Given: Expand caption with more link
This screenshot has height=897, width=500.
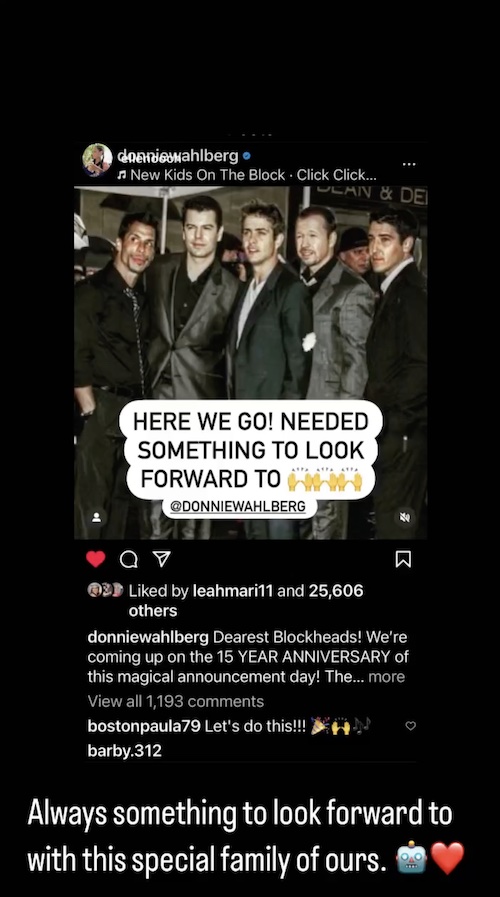Looking at the screenshot, I should tap(387, 677).
